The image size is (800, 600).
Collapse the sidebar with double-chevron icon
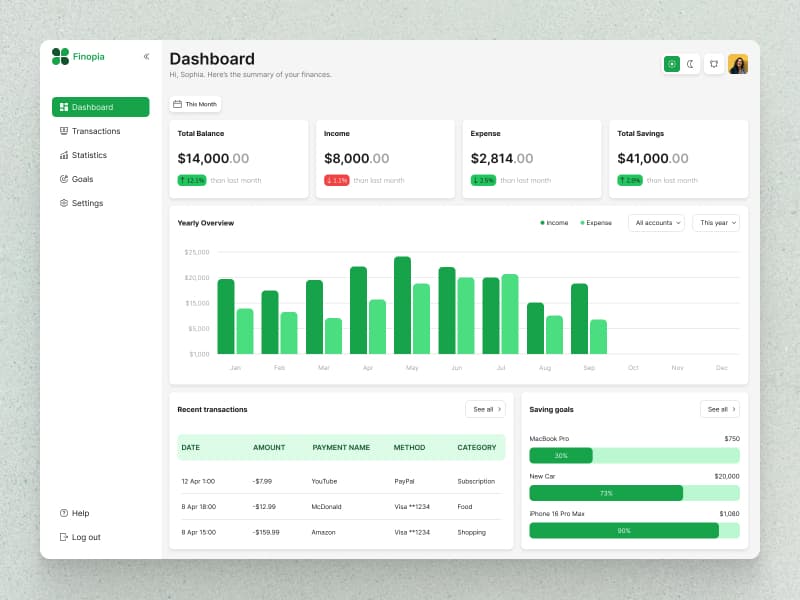point(146,57)
